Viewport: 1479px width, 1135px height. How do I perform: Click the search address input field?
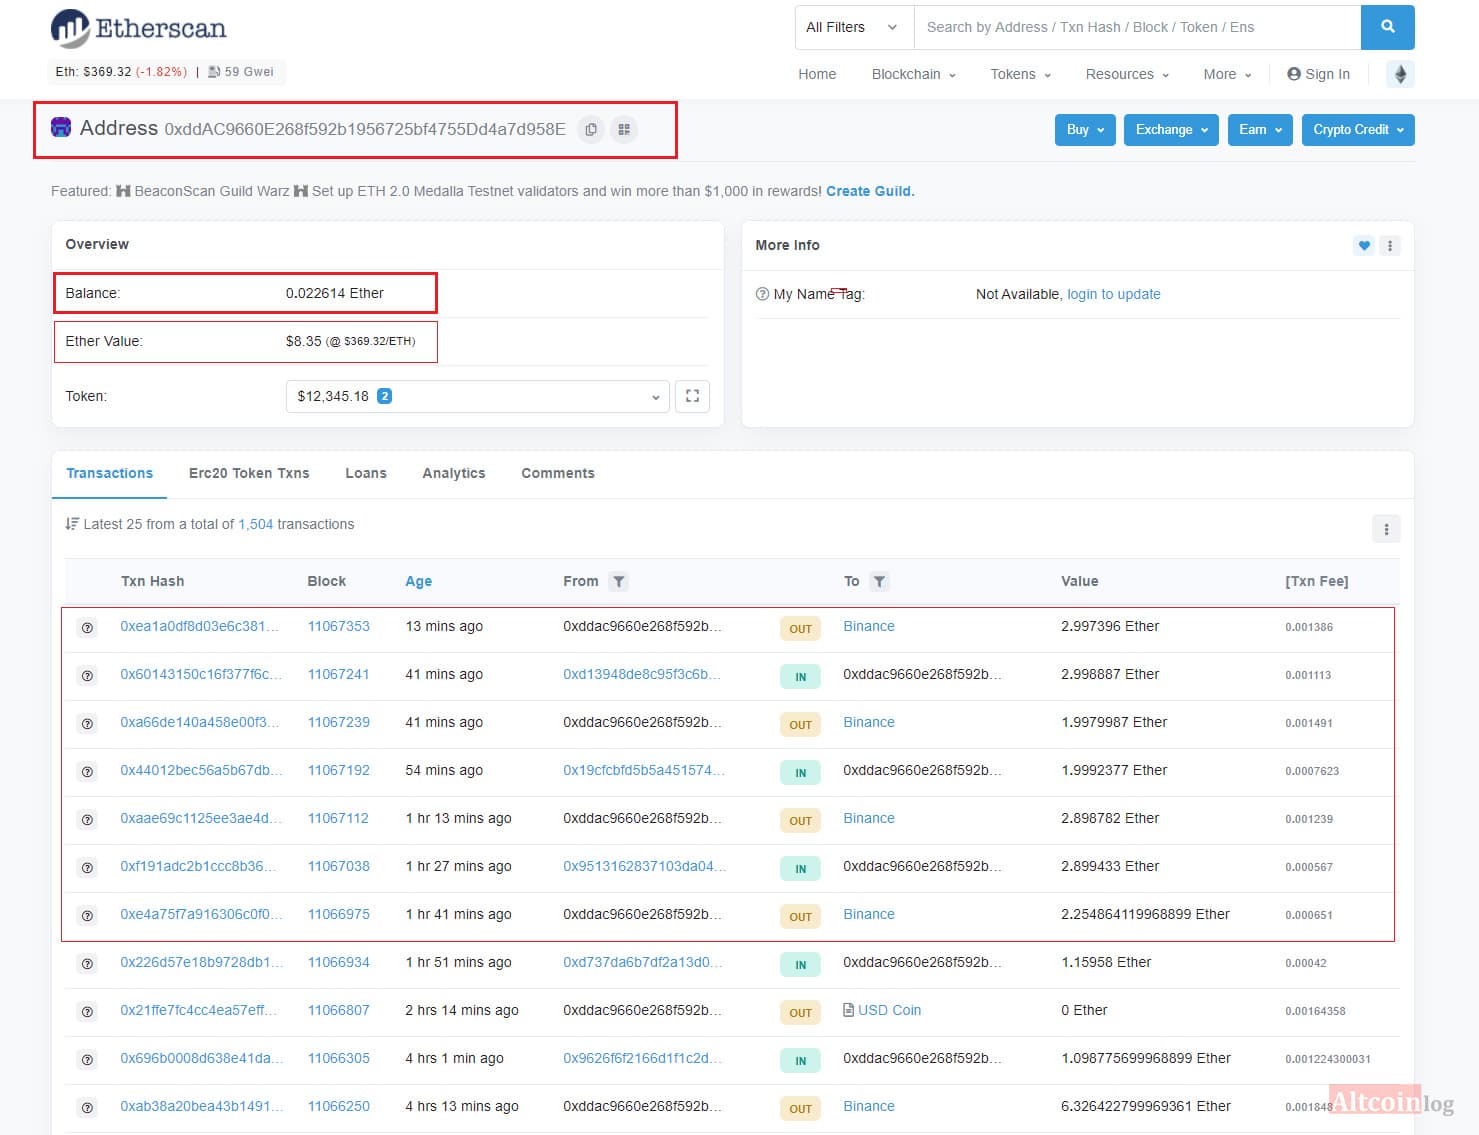[1137, 27]
